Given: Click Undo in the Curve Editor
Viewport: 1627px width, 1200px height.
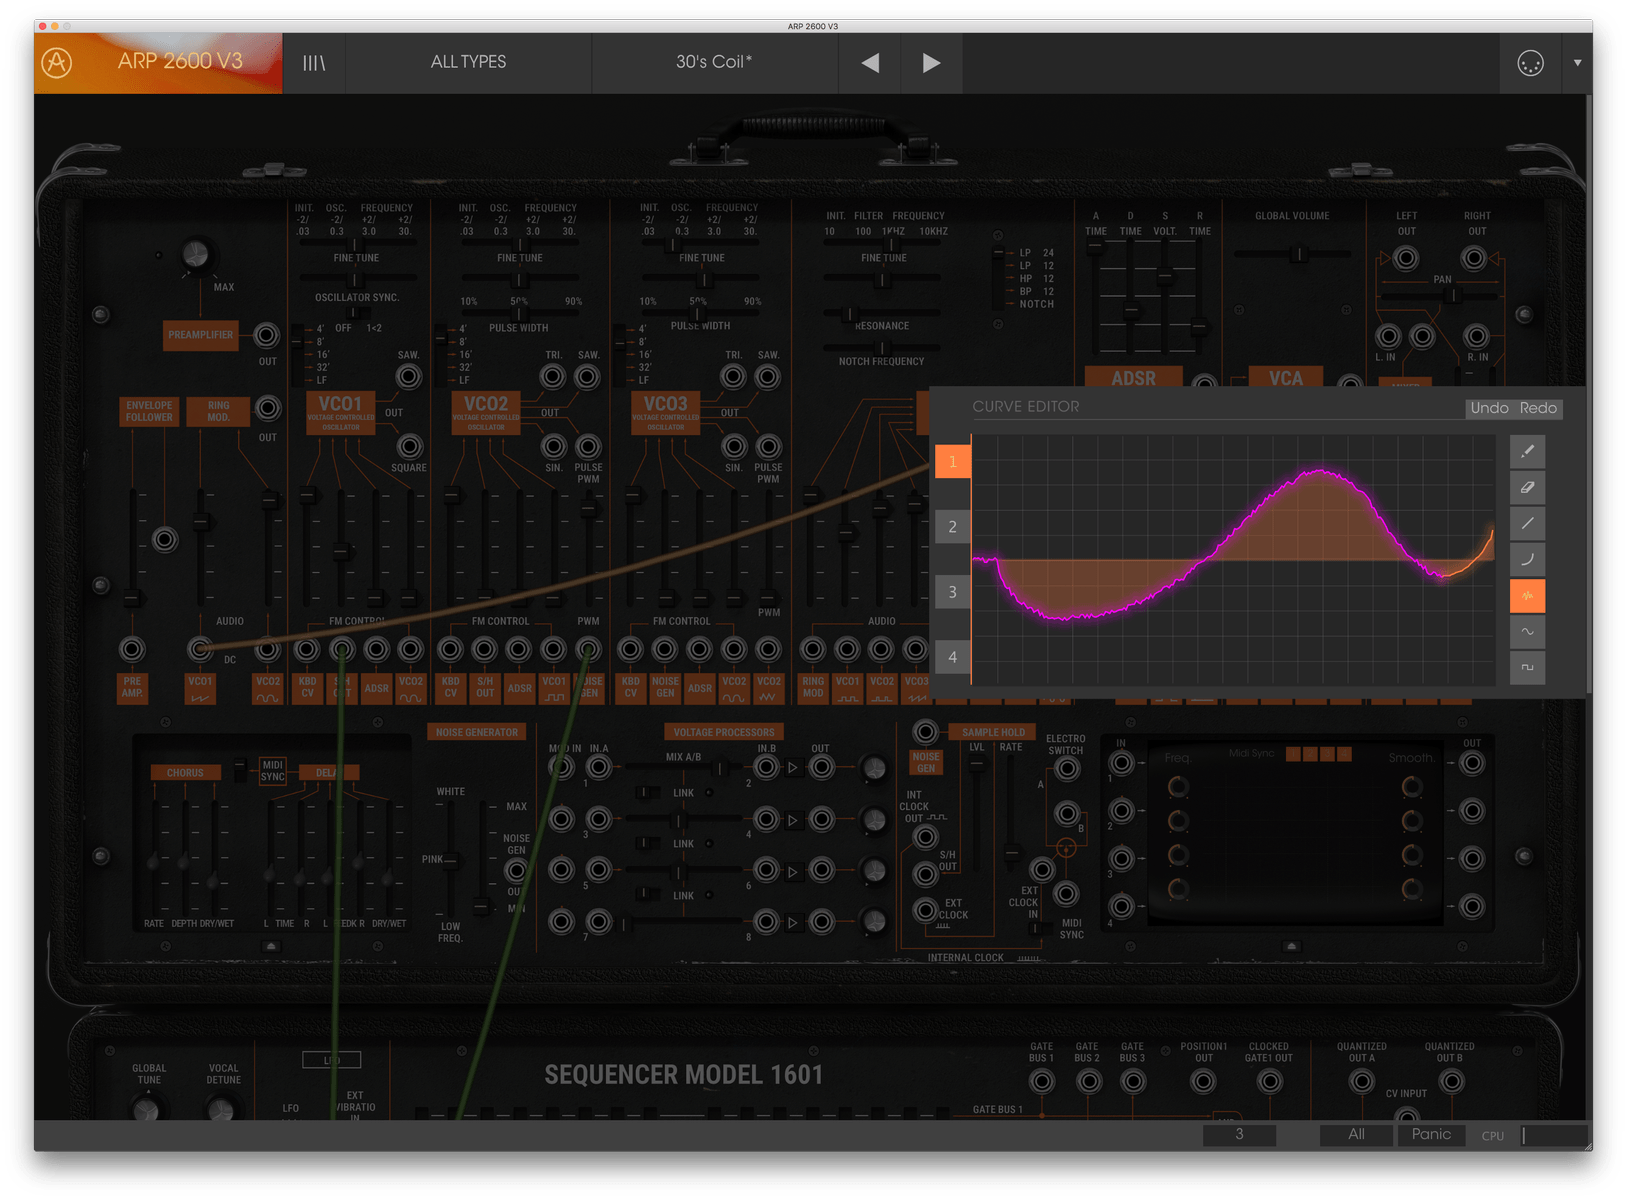Looking at the screenshot, I should point(1489,408).
